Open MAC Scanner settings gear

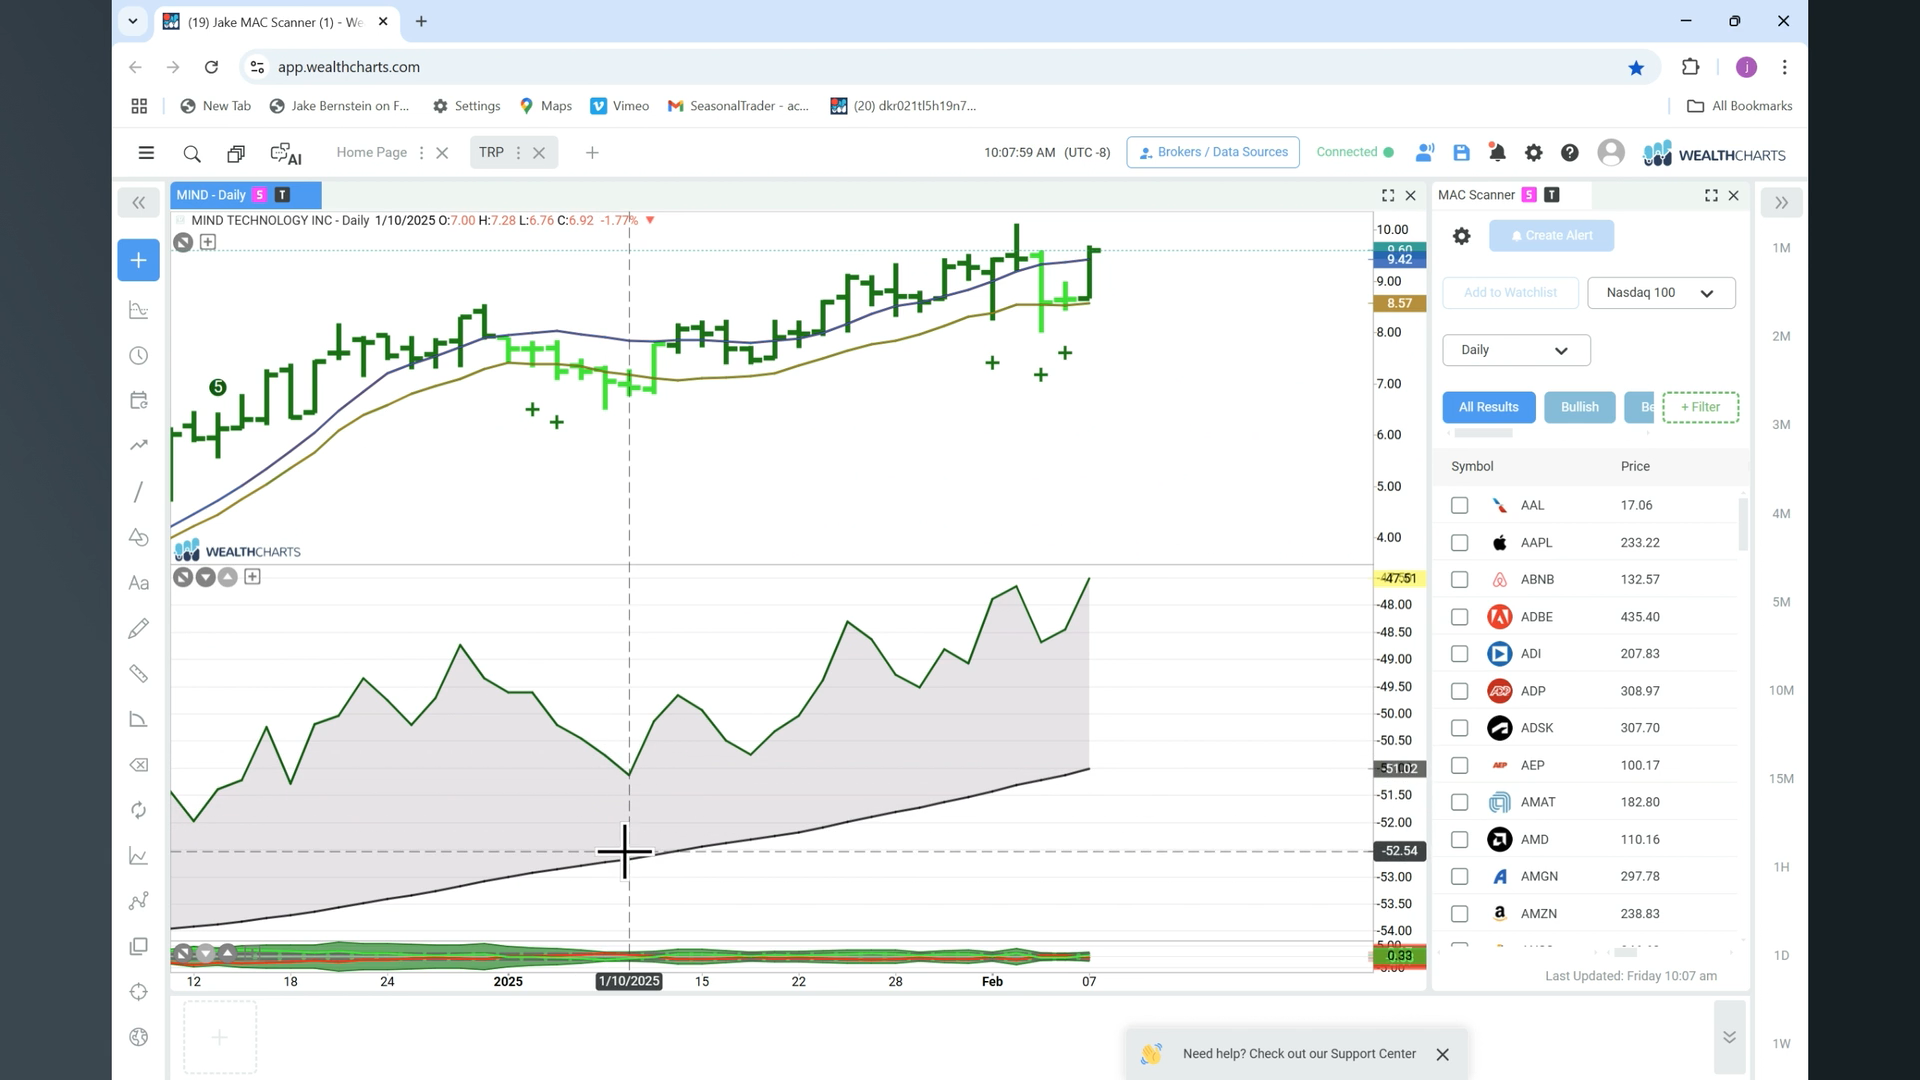[x=1461, y=236]
